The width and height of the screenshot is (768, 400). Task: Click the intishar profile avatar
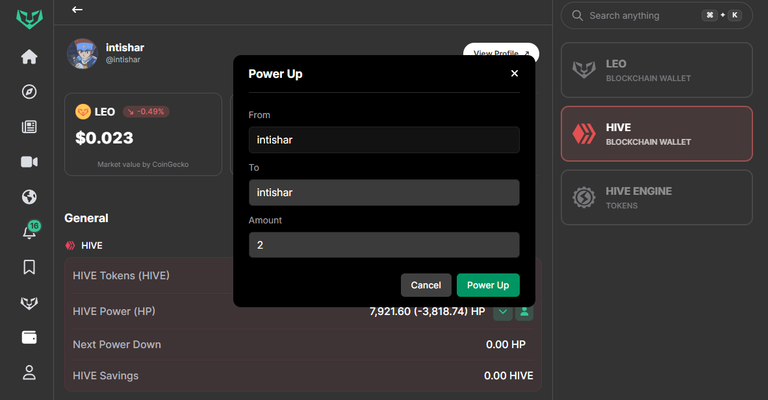point(82,54)
